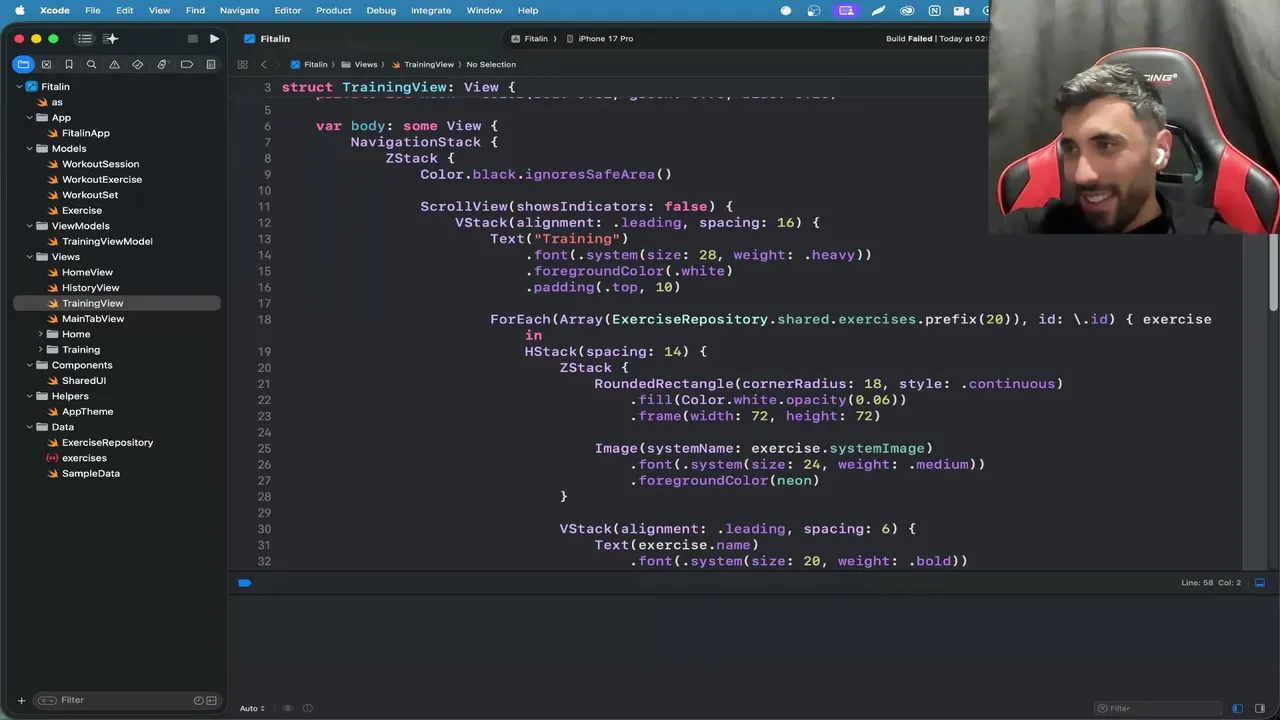Click the recent files filter clock icon
Viewport: 1280px width, 720px height.
pyautogui.click(x=198, y=700)
